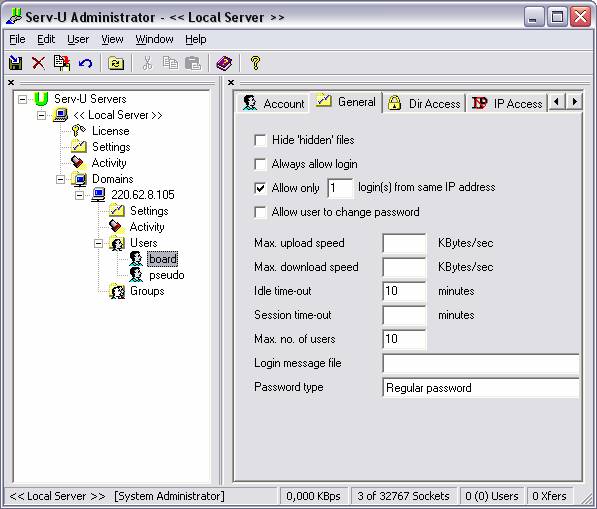Open the View menu

point(112,39)
